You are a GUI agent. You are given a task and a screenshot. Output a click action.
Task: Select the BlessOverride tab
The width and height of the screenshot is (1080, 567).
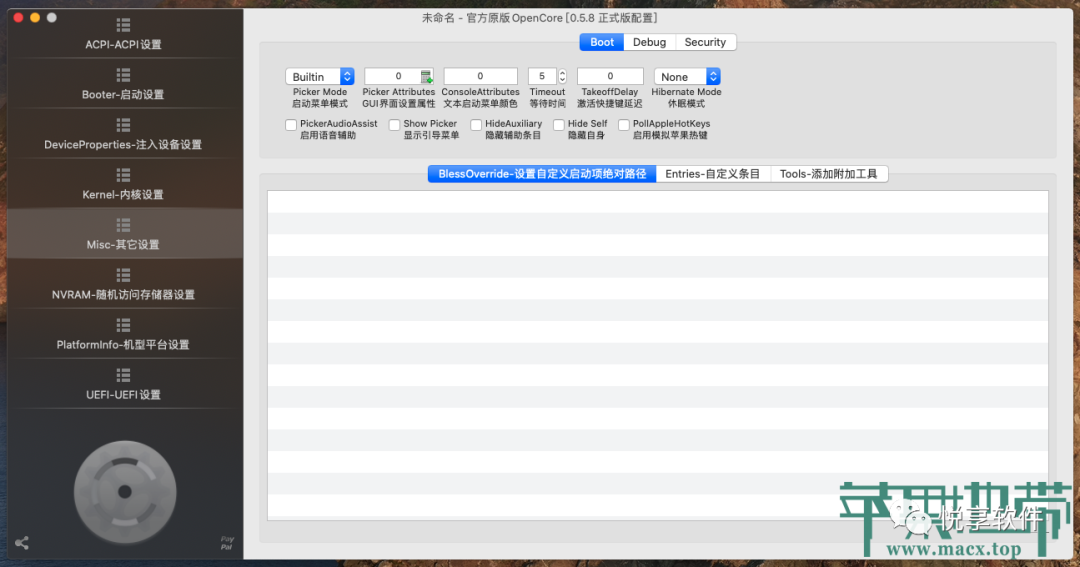542,174
